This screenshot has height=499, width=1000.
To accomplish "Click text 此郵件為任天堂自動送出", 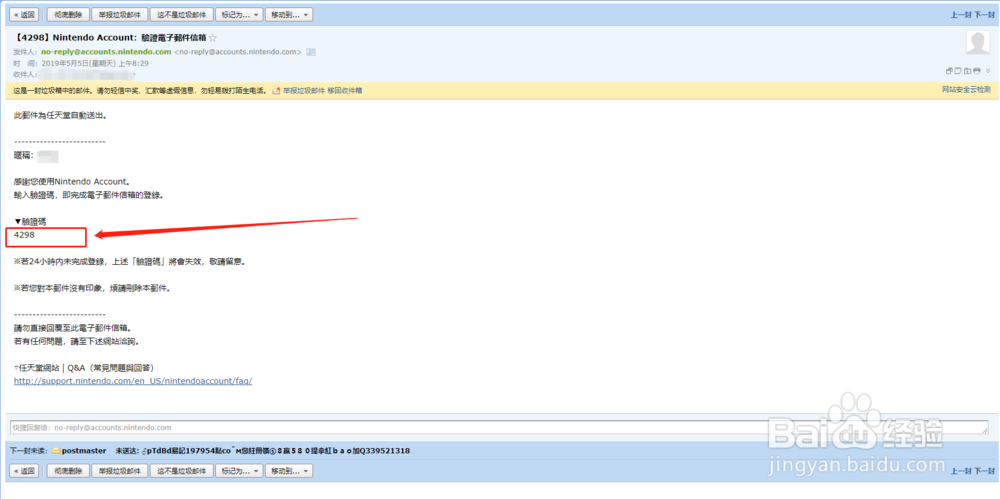I will [x=61, y=115].
